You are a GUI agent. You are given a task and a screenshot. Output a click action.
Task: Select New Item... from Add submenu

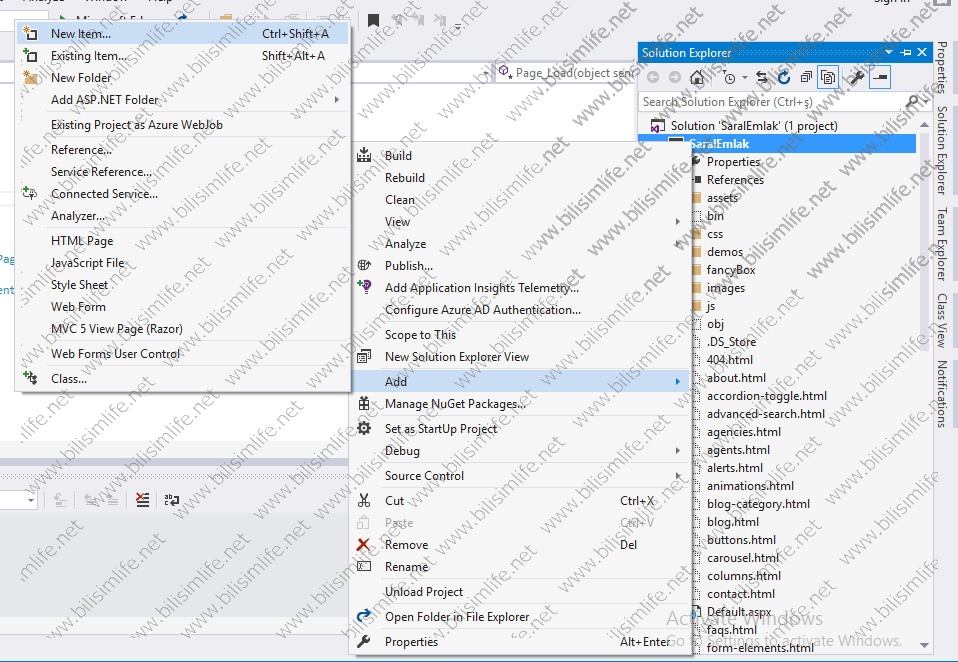183,34
